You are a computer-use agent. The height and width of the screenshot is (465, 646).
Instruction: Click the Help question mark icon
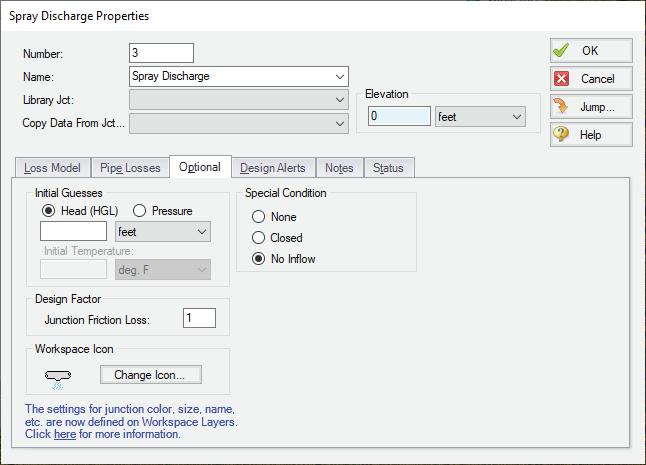coord(562,135)
